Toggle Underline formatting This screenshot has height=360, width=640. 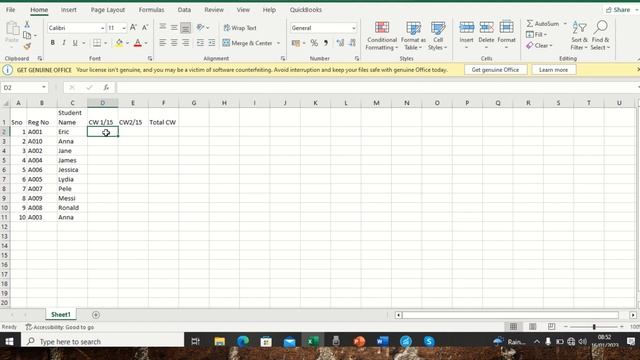[x=75, y=43]
